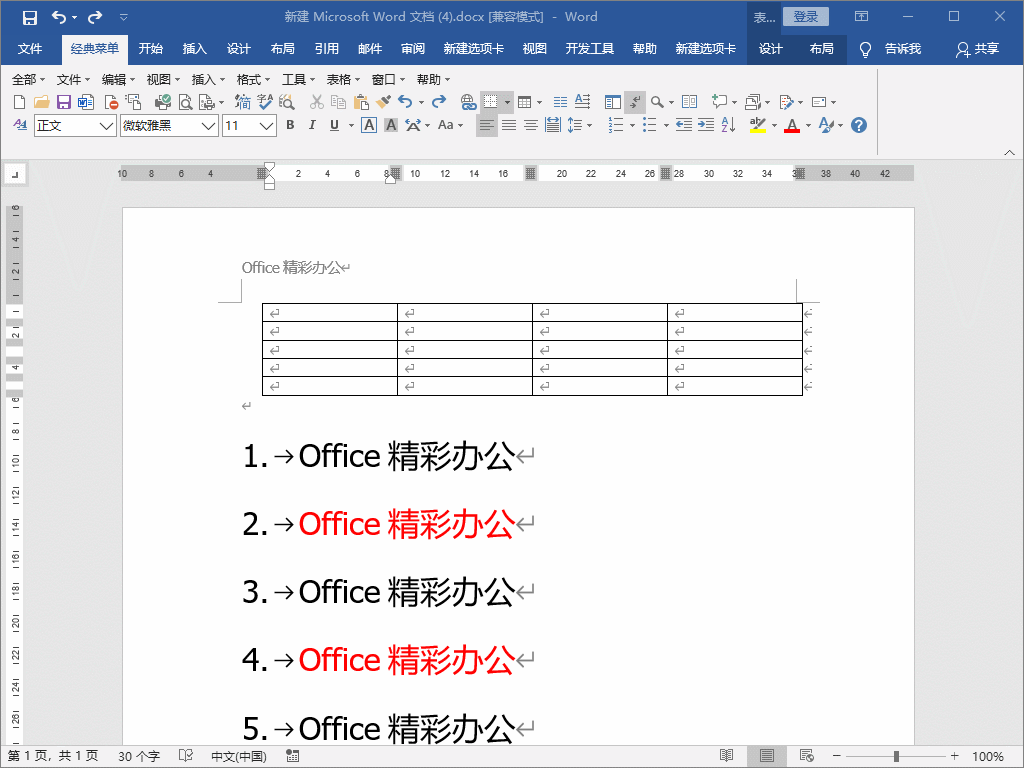Click the Styles pane icon beside style box

[20, 125]
